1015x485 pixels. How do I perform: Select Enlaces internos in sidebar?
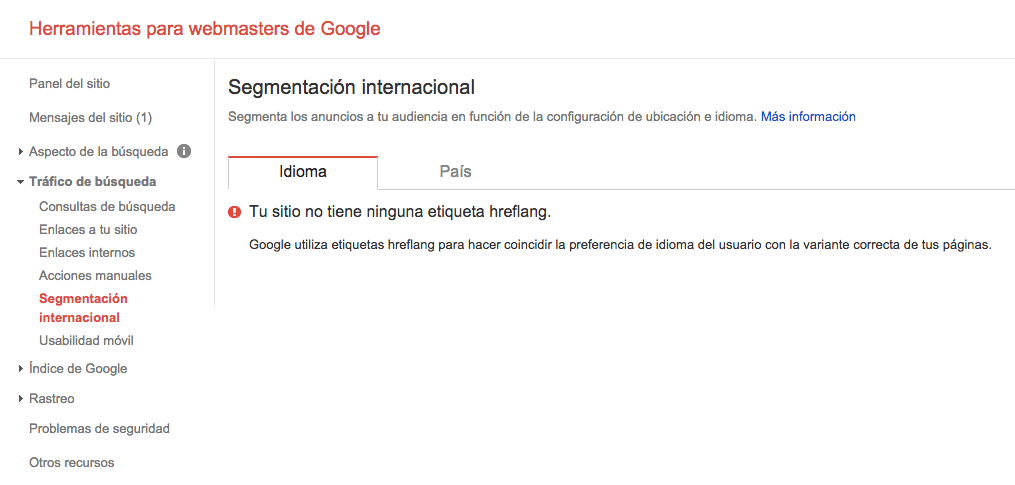coord(87,253)
